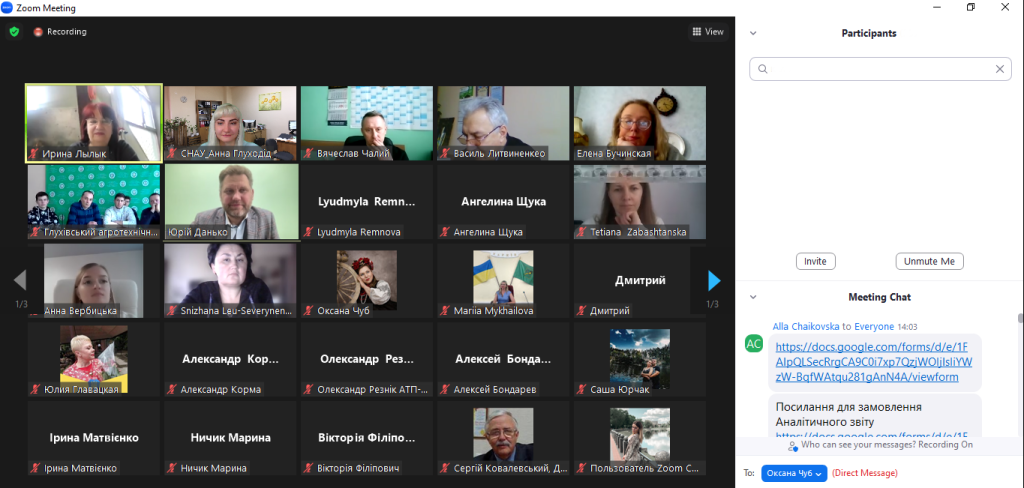Go to next page of video gallery

[x=713, y=281]
